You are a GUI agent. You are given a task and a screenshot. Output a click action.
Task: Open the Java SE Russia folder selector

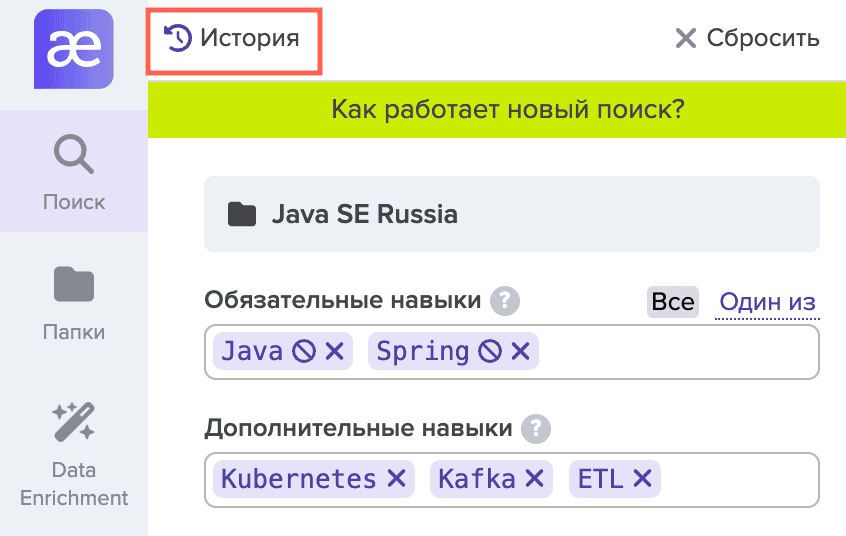click(511, 214)
